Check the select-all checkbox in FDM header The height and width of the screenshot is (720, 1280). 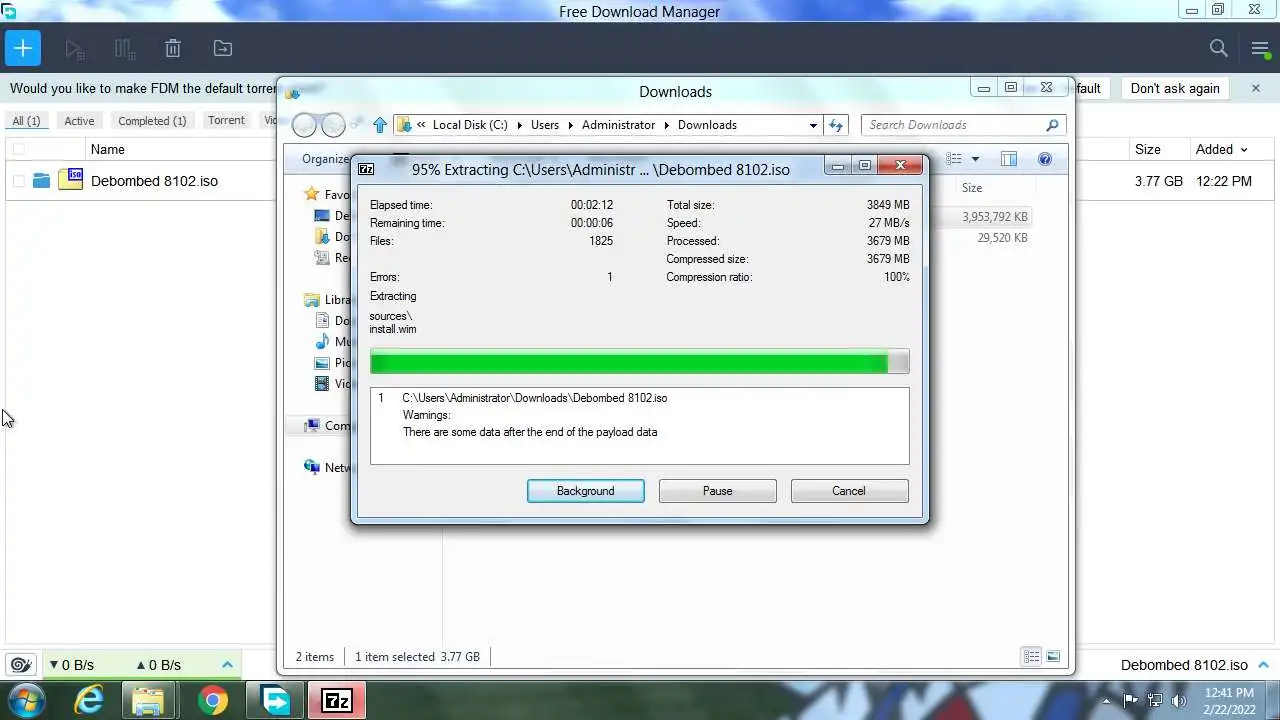coord(18,149)
